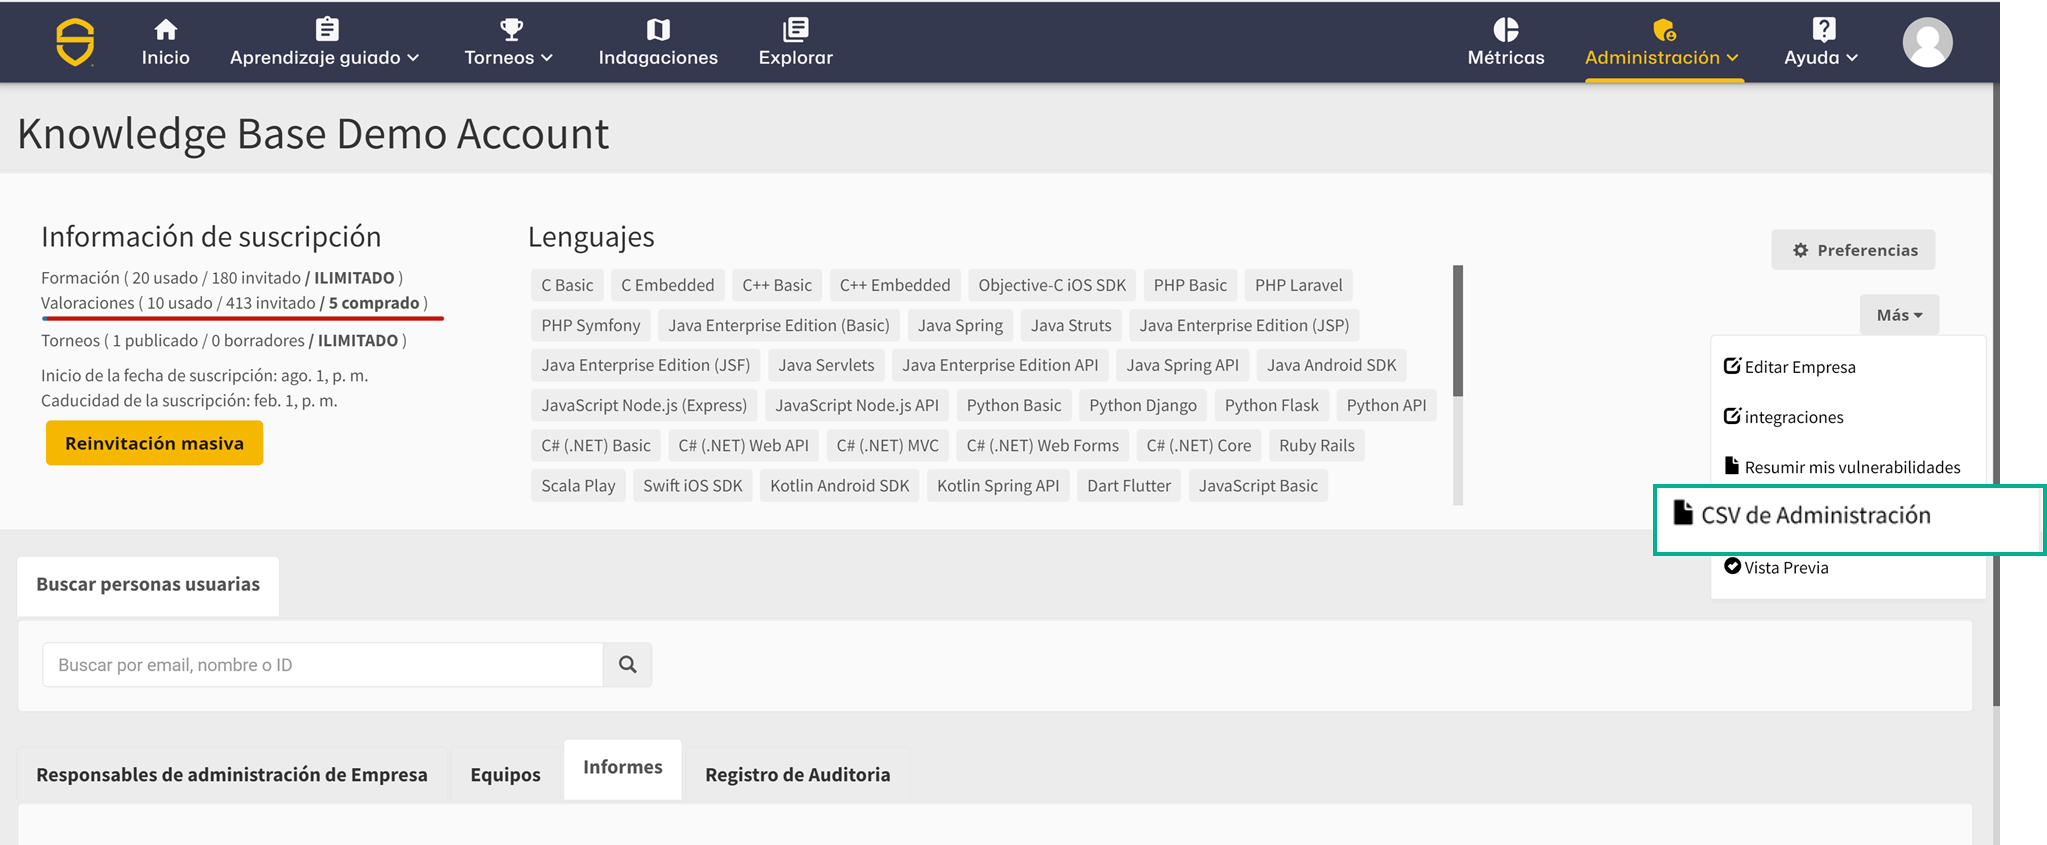The image size is (2047, 845).
Task: Open the Explorar library icon
Action: 796,29
